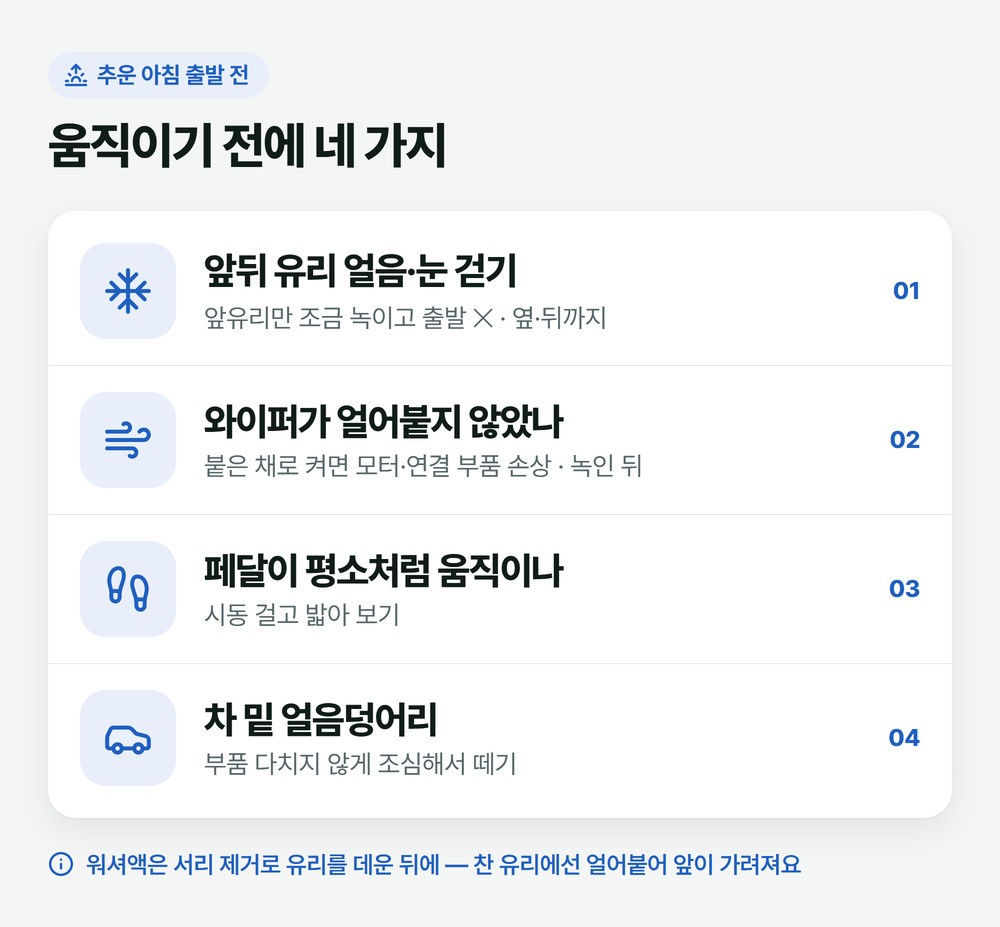Click the number 01 label
Image resolution: width=1000 pixels, height=927 pixels.
906,291
